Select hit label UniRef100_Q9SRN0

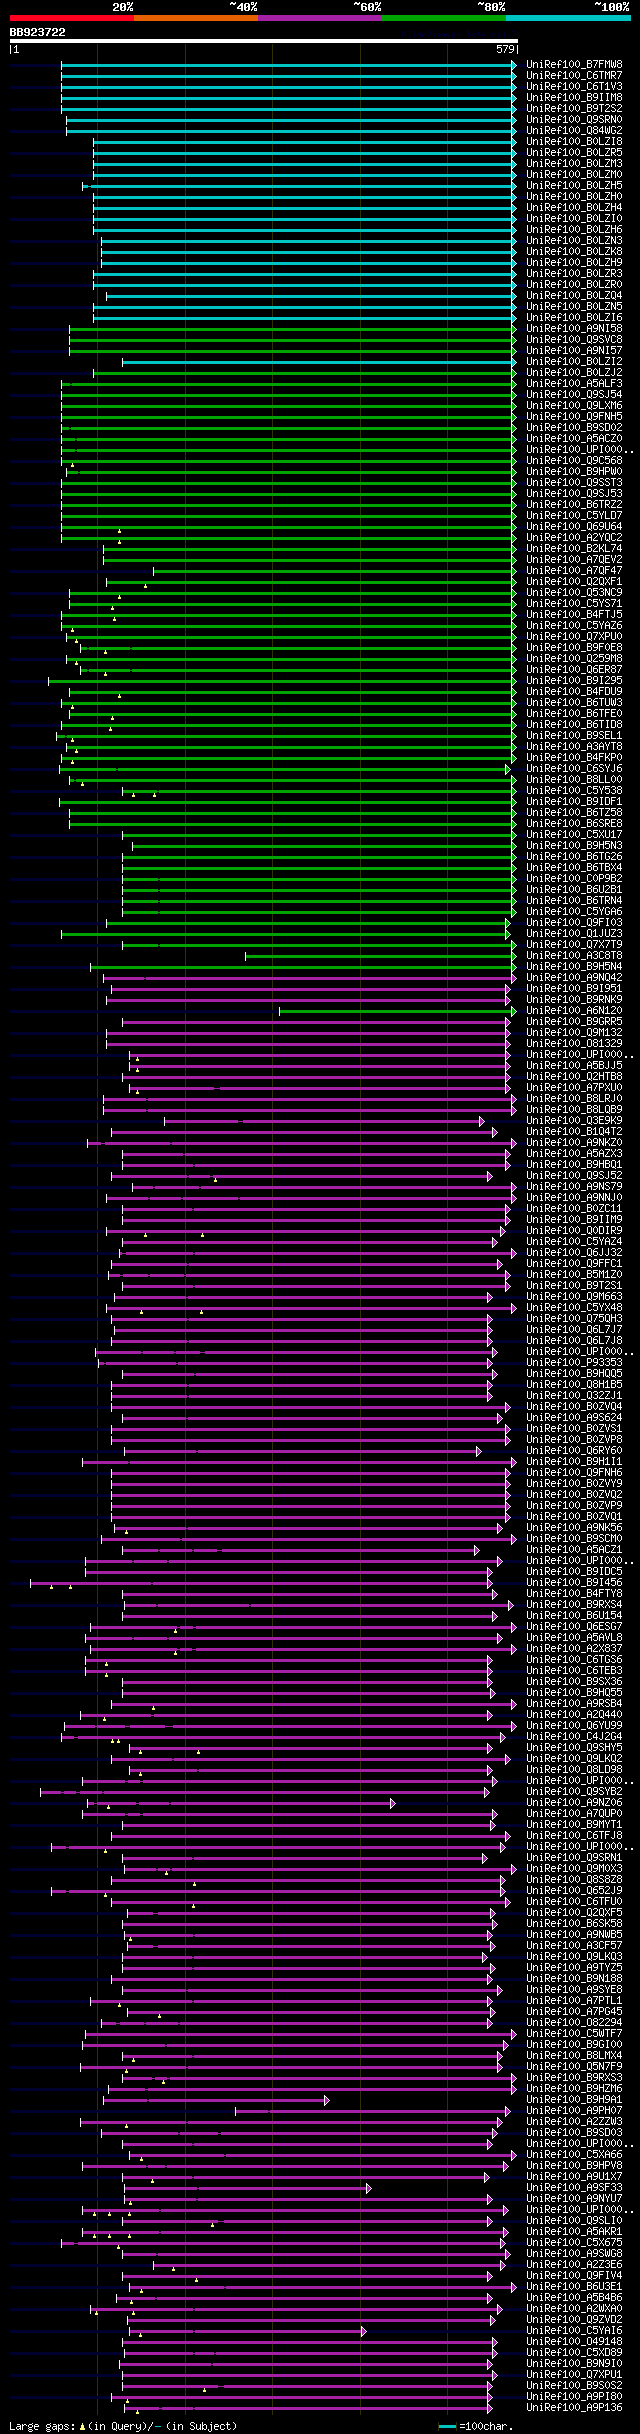[574, 120]
